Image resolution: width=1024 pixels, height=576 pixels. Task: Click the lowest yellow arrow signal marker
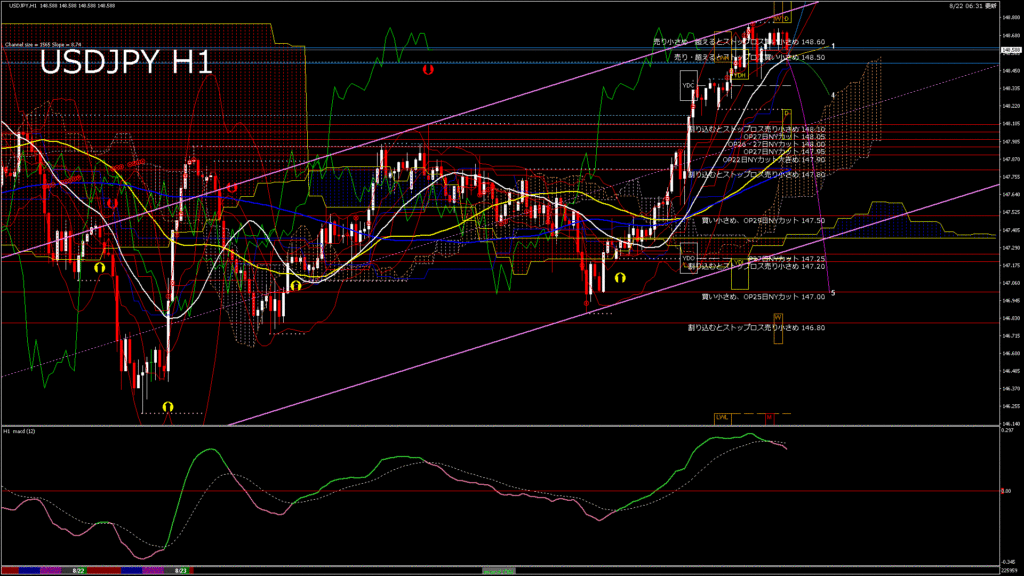coord(168,406)
